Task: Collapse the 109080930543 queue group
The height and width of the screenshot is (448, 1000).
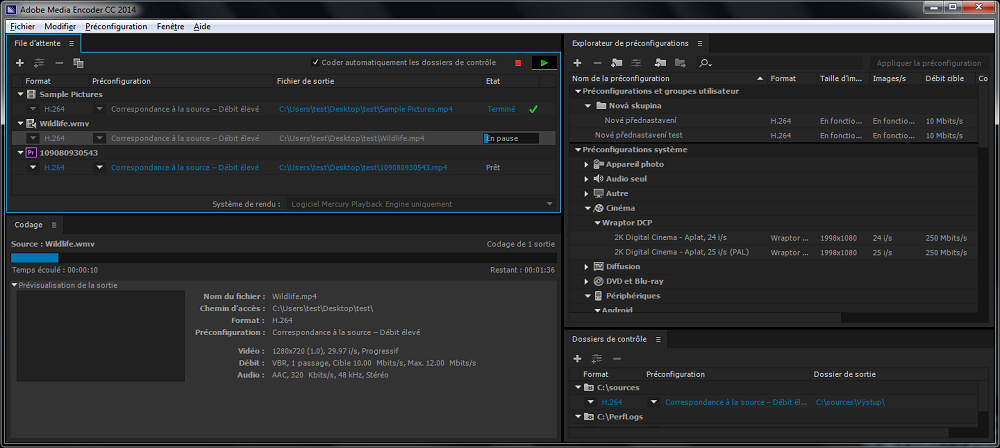Action: pyautogui.click(x=20, y=153)
